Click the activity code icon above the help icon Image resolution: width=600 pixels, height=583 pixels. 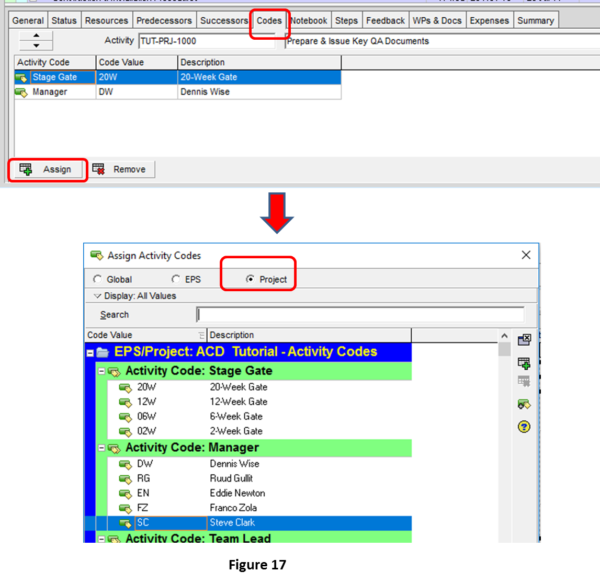[524, 405]
